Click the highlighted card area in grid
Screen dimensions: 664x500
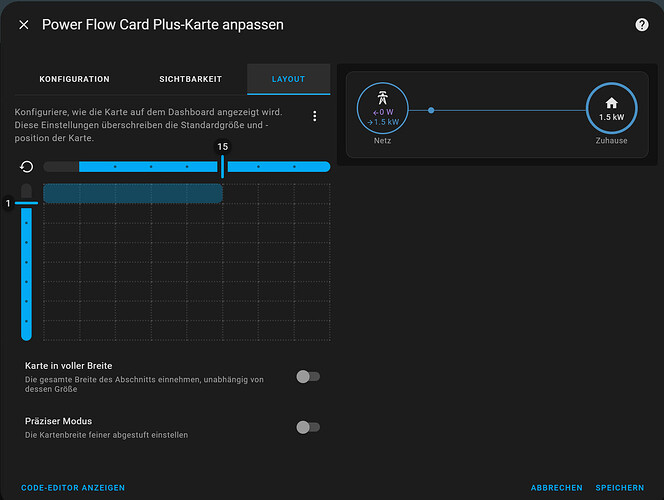click(x=132, y=193)
